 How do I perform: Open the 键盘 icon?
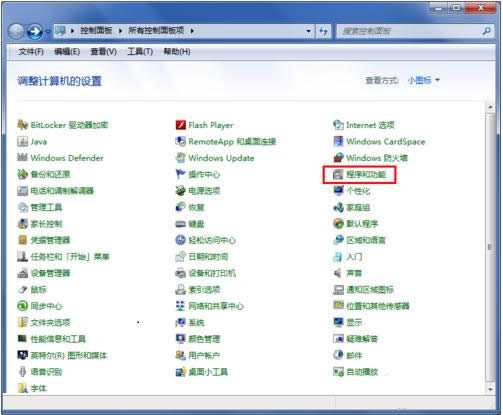180,224
